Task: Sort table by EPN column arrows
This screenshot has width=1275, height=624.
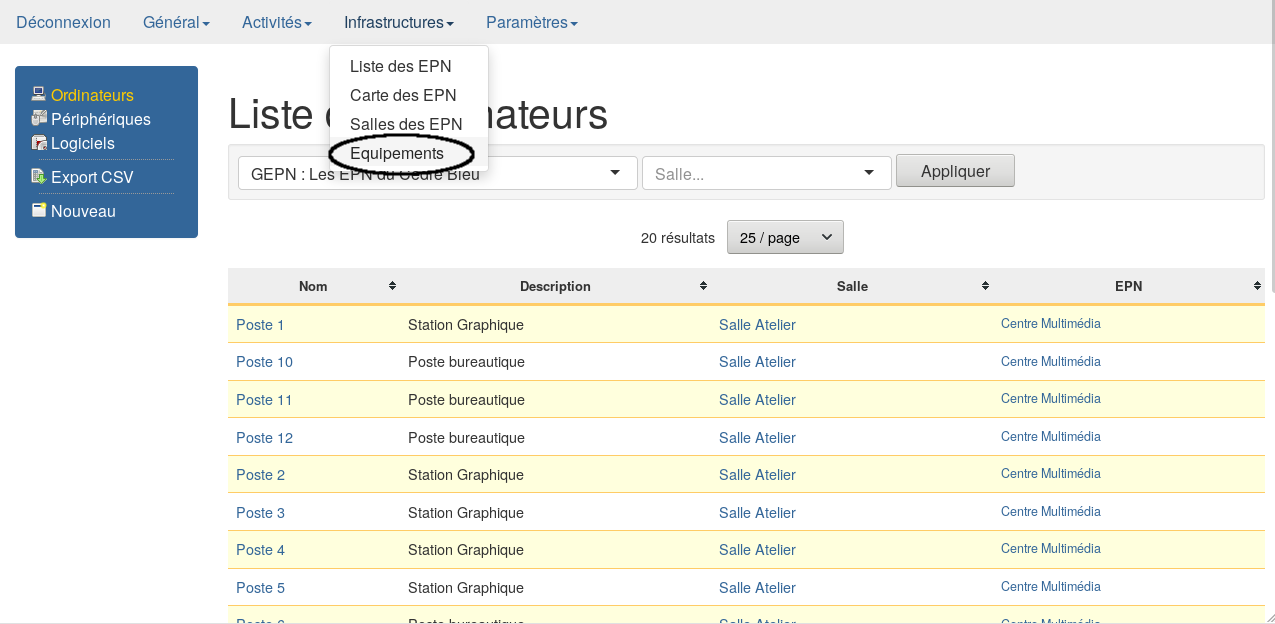Action: click(x=1257, y=286)
